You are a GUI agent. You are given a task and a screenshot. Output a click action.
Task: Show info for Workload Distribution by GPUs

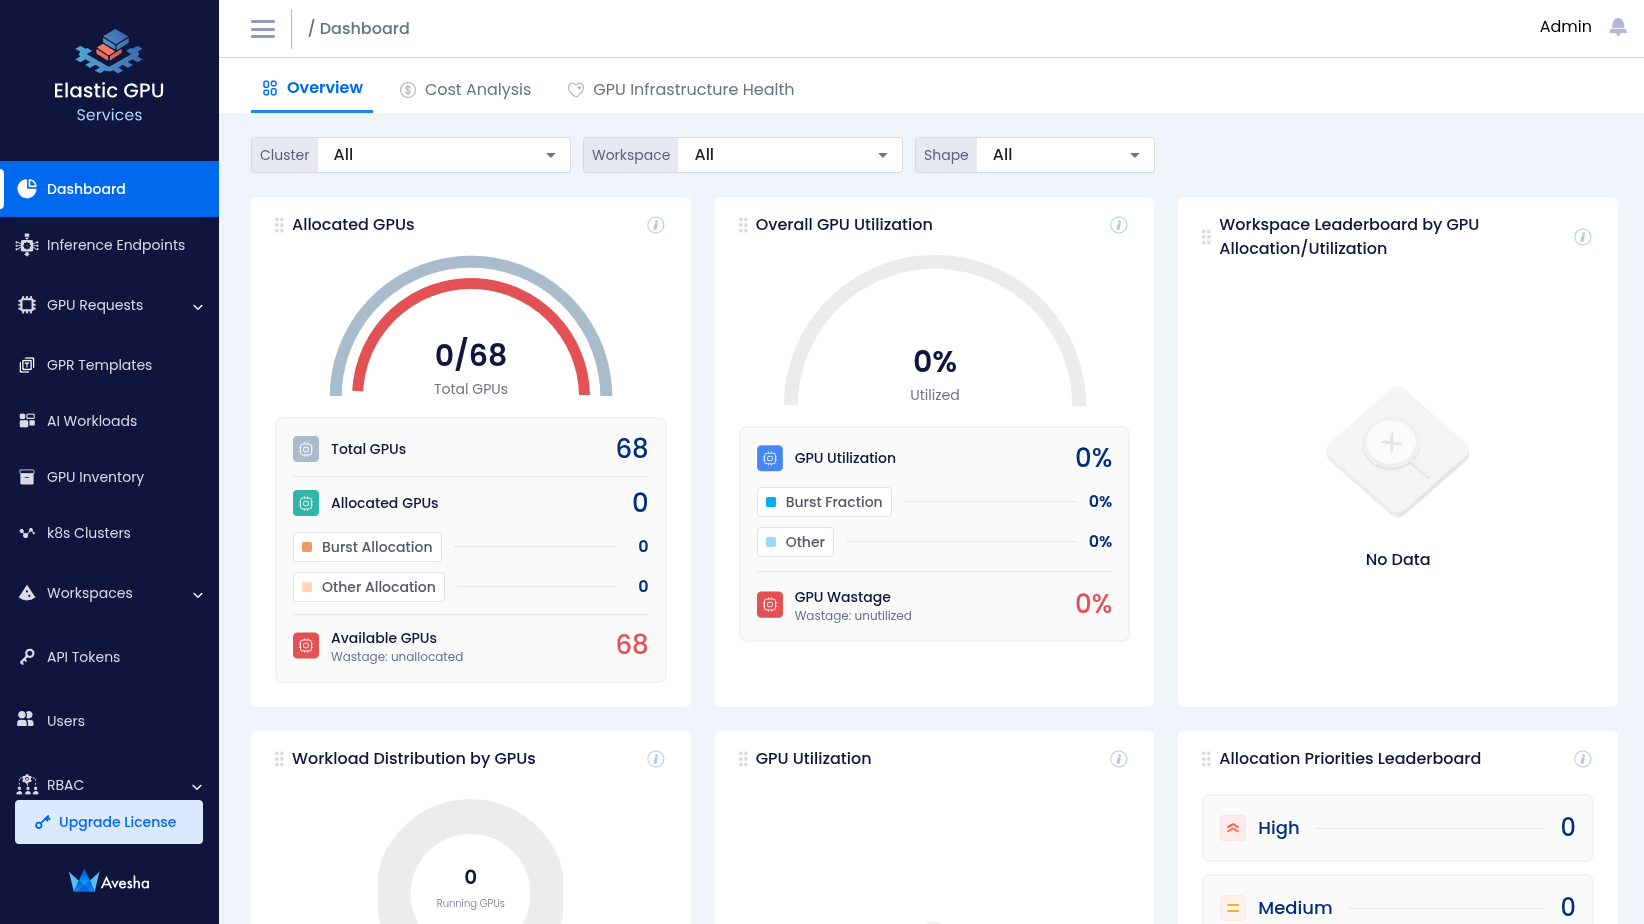[x=656, y=759]
